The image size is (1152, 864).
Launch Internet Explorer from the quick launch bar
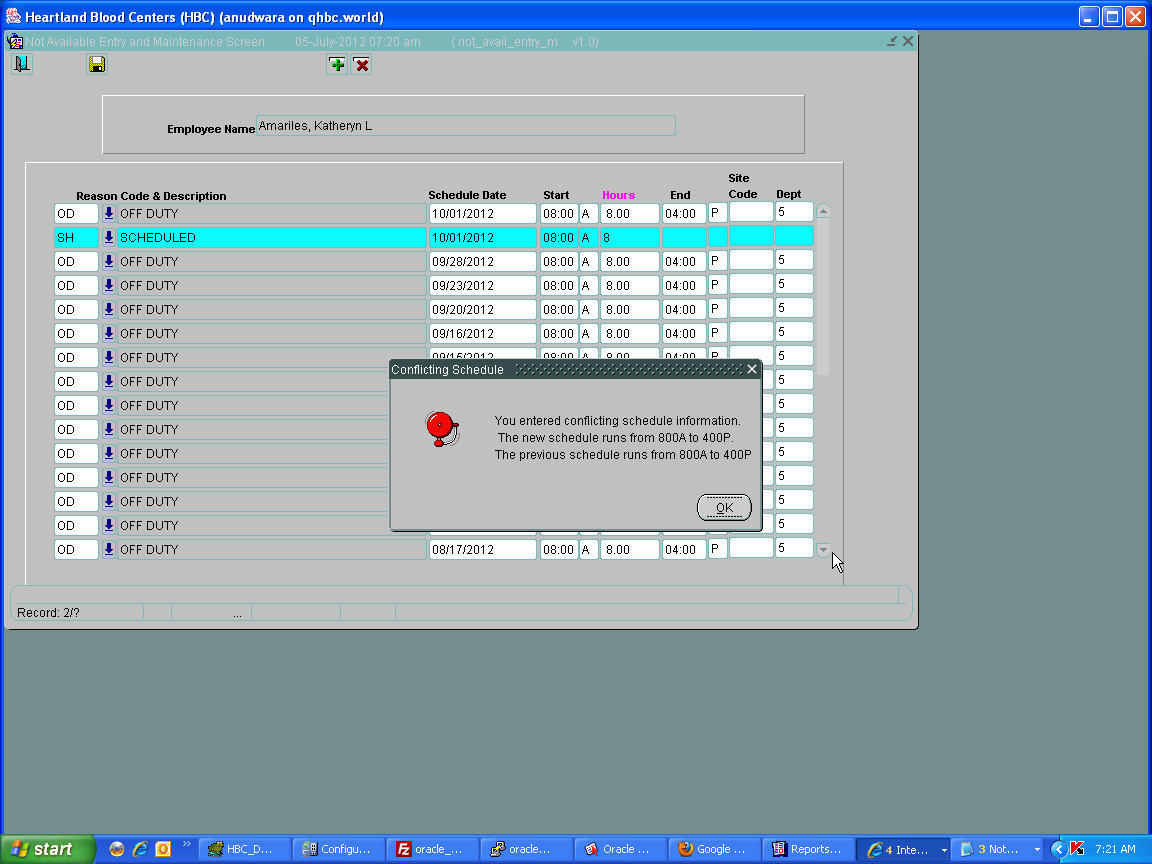pyautogui.click(x=140, y=849)
